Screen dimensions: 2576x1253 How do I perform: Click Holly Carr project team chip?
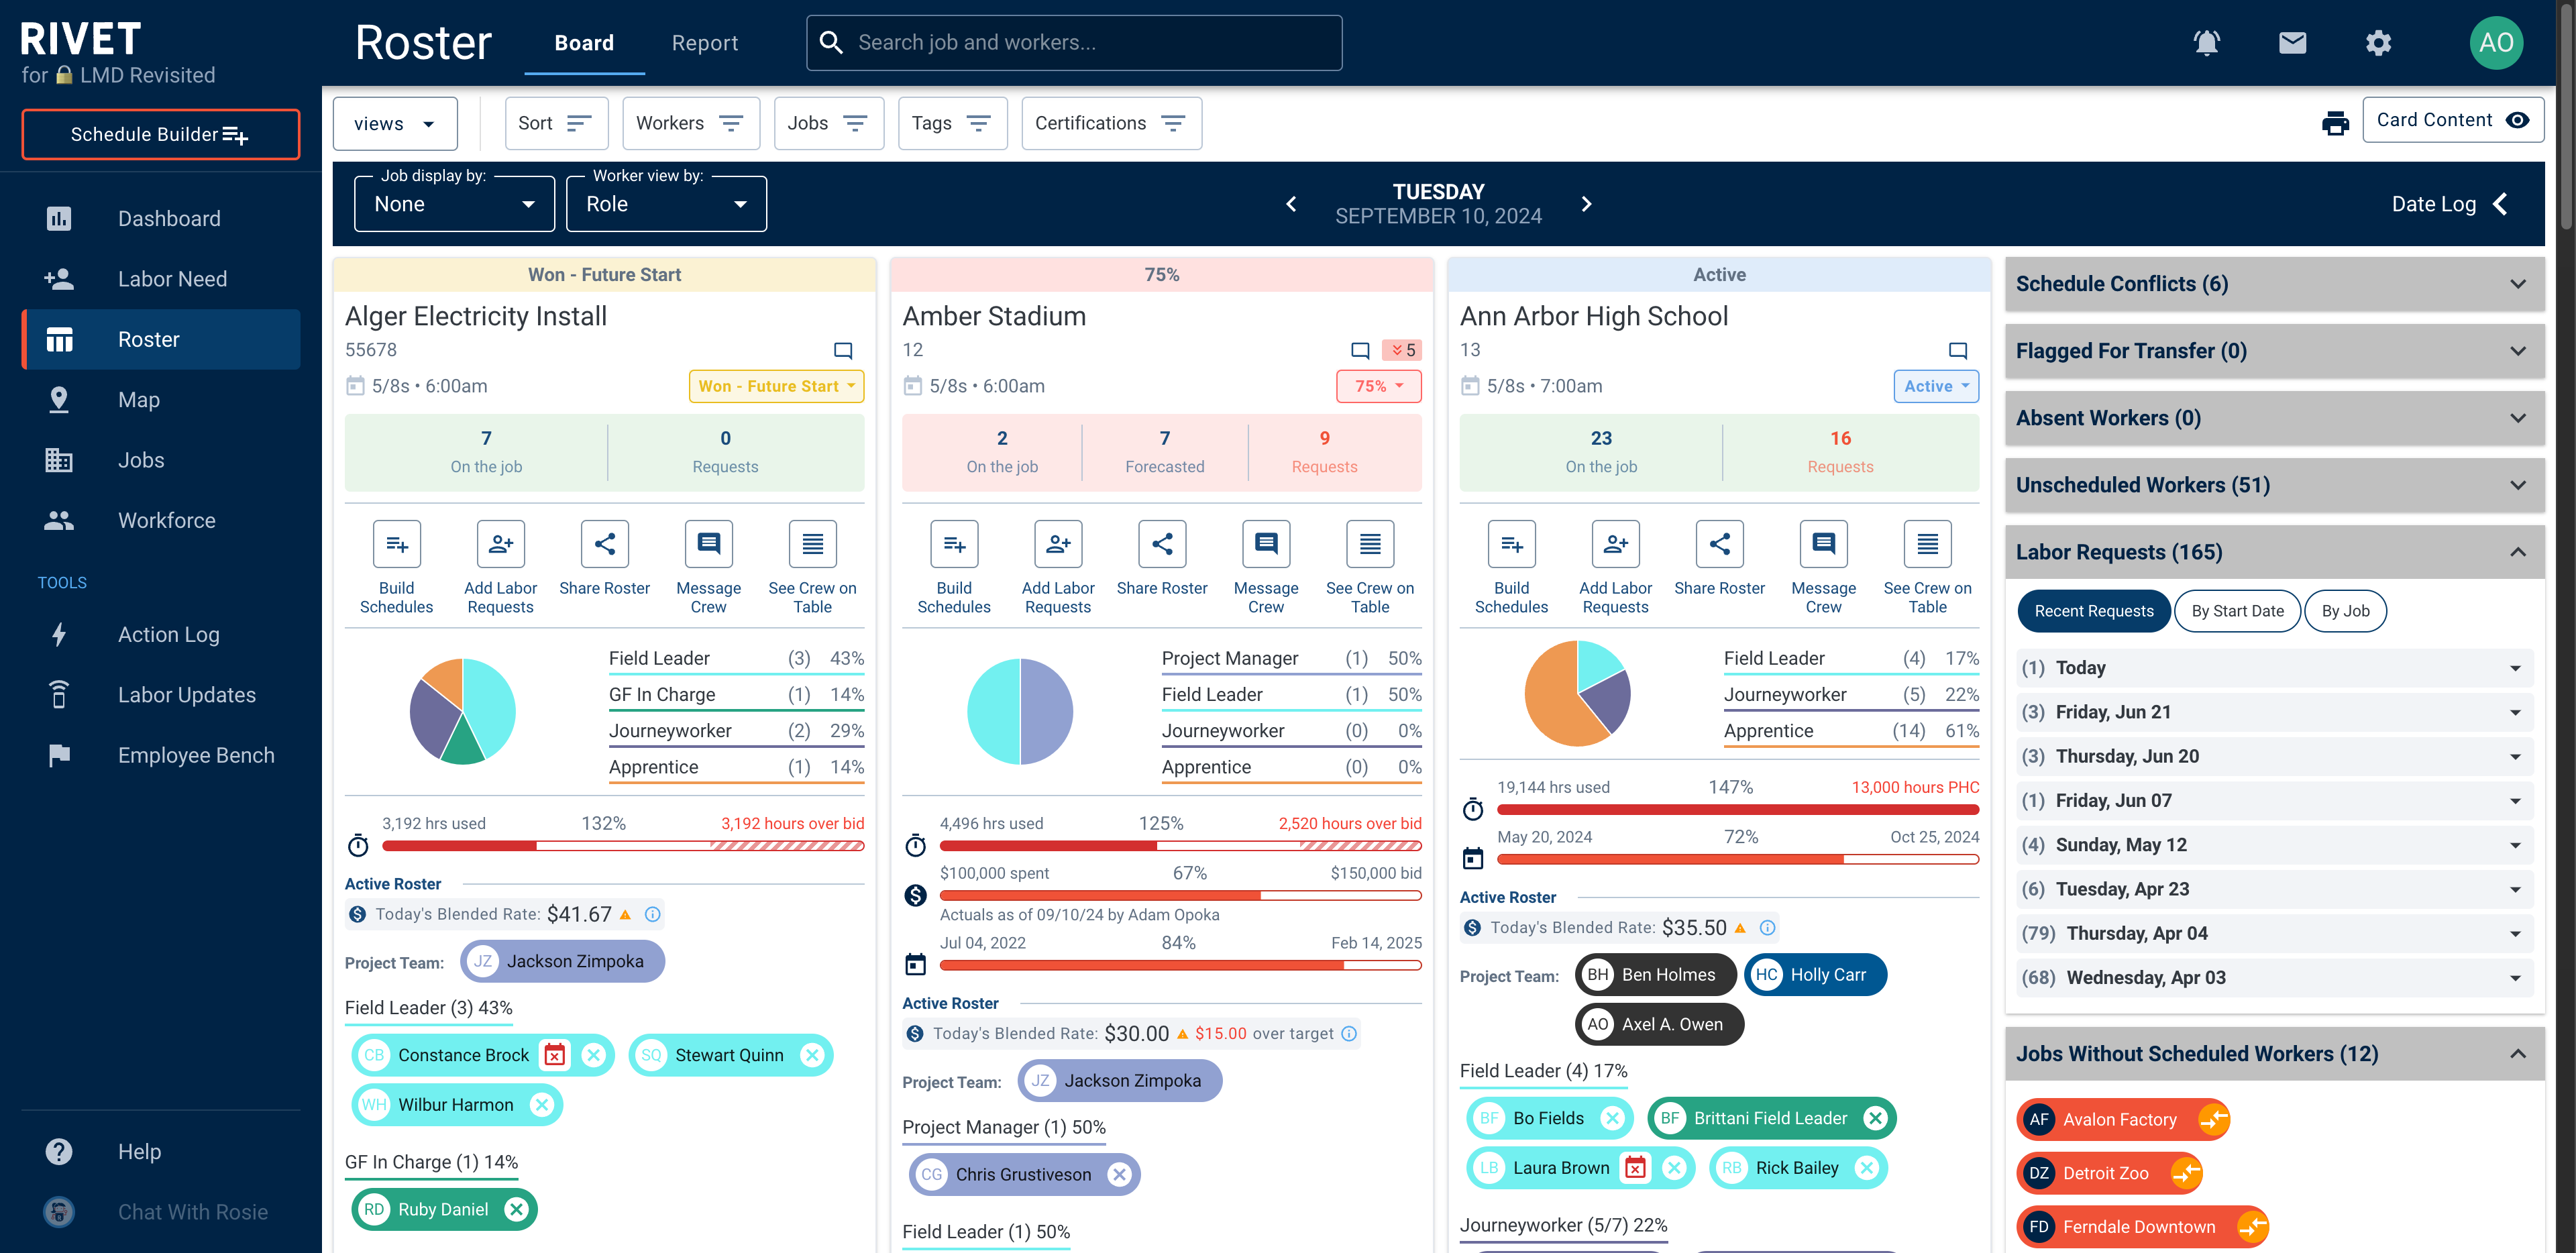[x=1815, y=975]
